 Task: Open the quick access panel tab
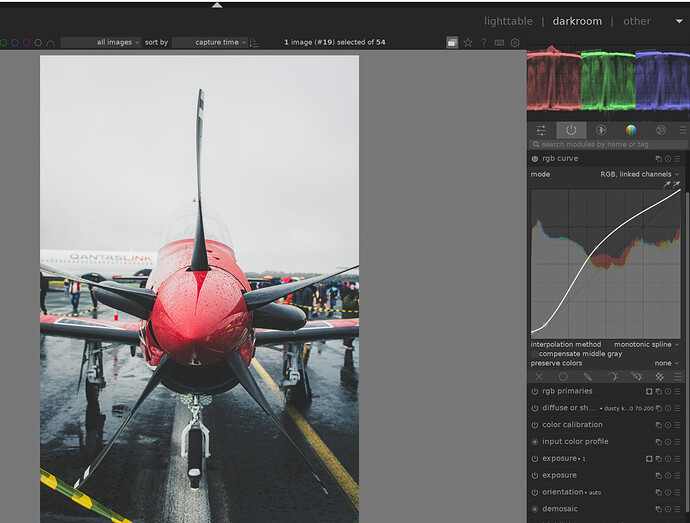(x=541, y=130)
